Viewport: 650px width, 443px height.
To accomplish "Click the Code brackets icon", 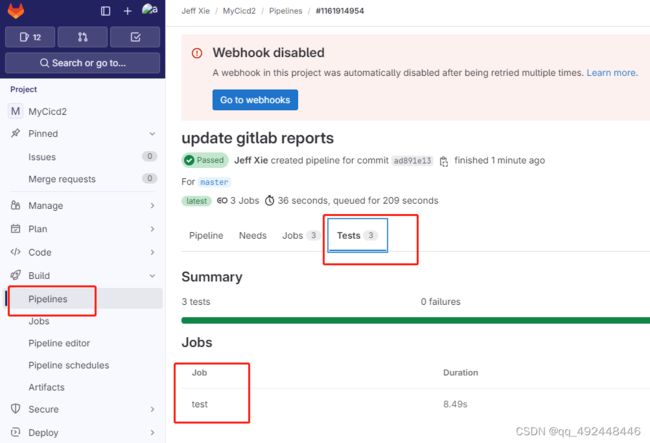I will coord(15,252).
